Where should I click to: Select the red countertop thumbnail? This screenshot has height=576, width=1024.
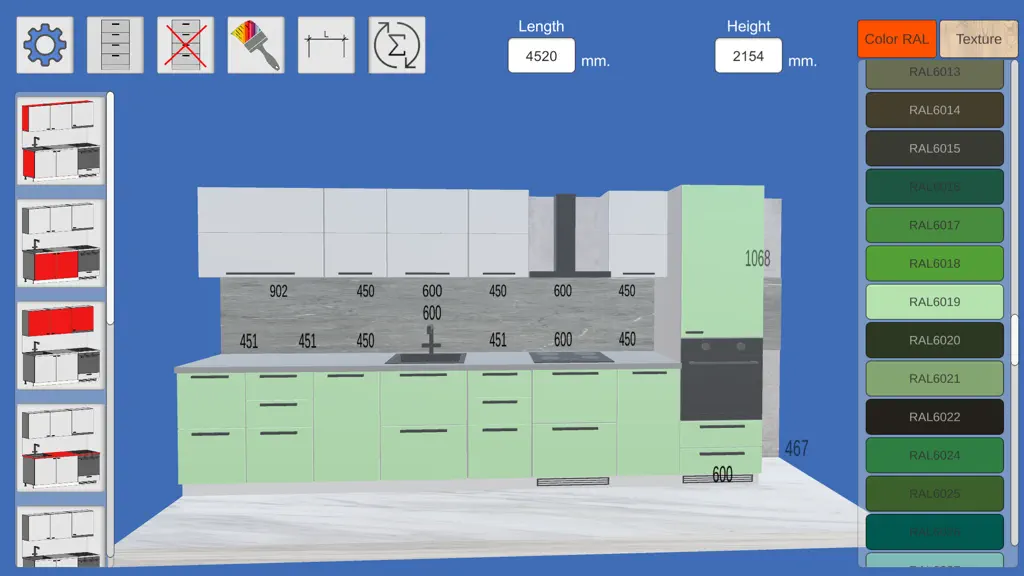[61, 448]
